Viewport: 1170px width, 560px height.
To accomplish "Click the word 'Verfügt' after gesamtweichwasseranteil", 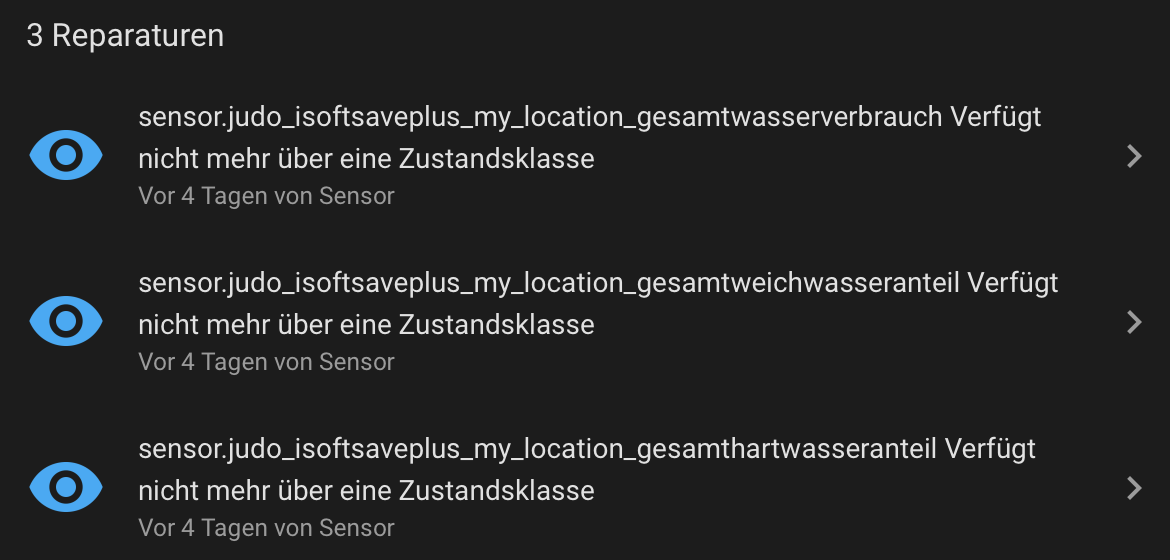I will [1012, 283].
